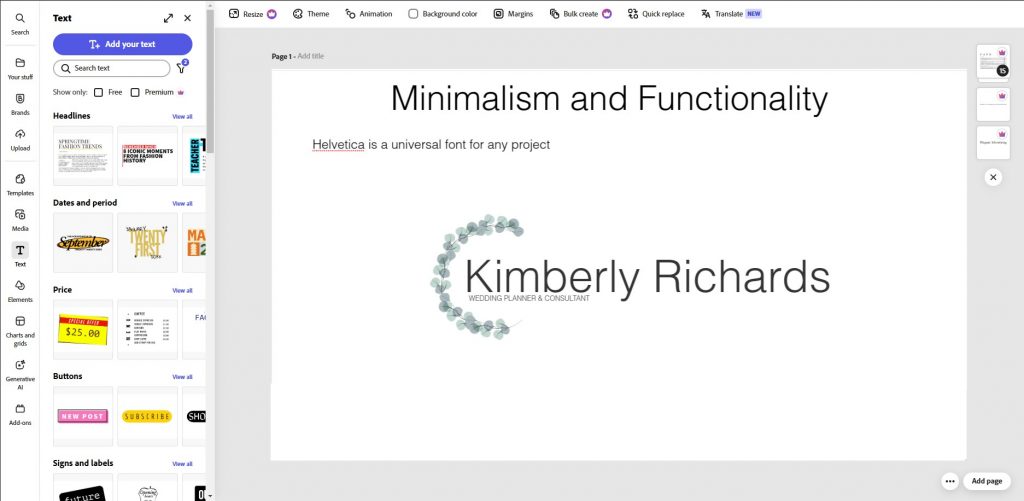Open the second page thumbnail
Viewport: 1024px width, 501px height.
993,105
